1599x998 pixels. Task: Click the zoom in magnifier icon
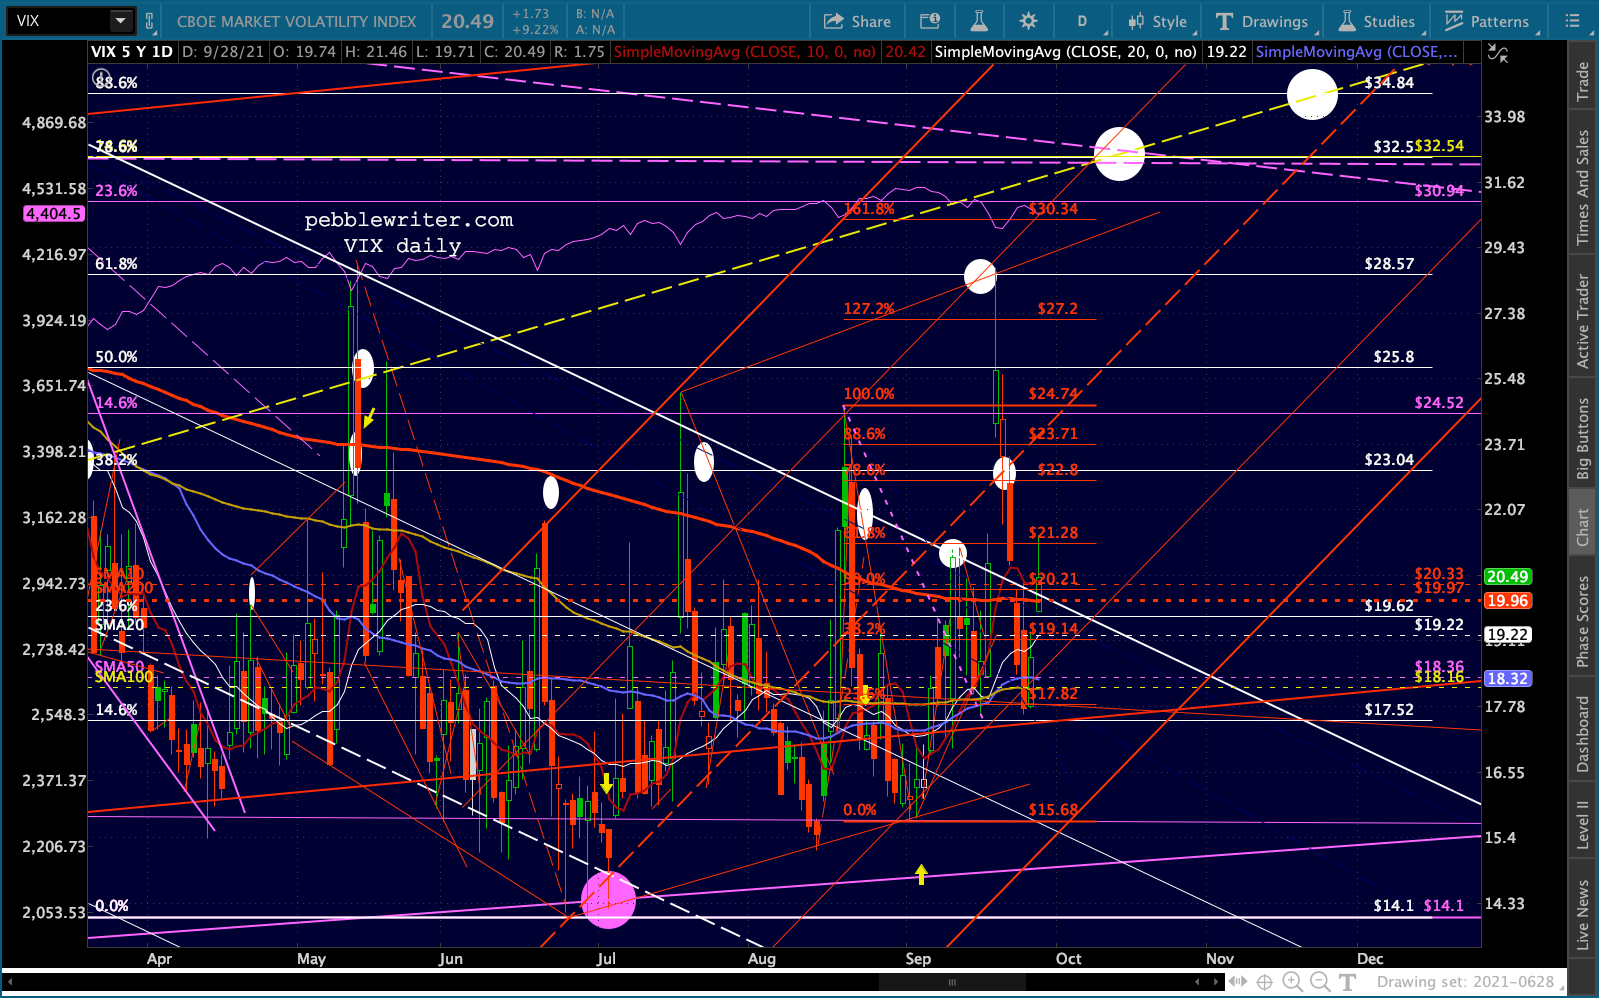1292,982
